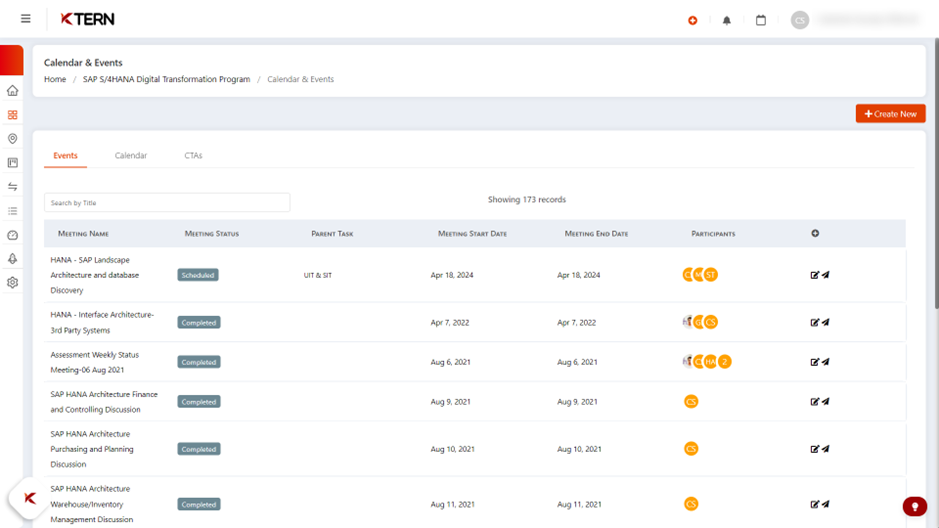Go to Home breadcrumb link
This screenshot has width=939, height=528.
pyautogui.click(x=55, y=79)
